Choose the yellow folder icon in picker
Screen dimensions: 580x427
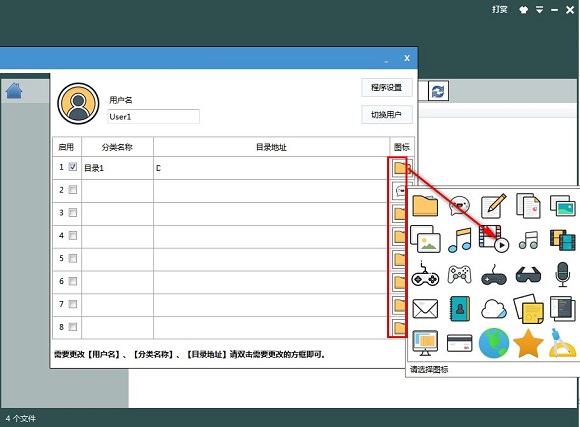pyautogui.click(x=425, y=205)
